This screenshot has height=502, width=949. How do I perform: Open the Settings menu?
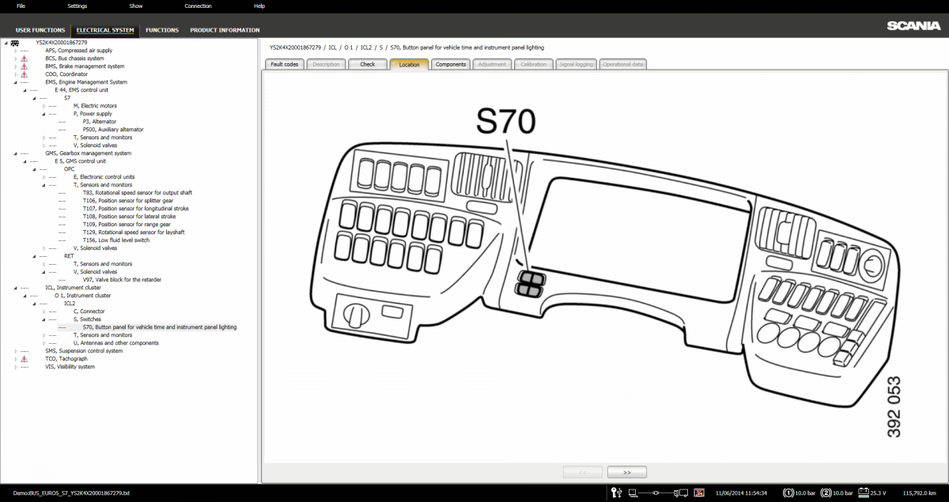pyautogui.click(x=77, y=6)
